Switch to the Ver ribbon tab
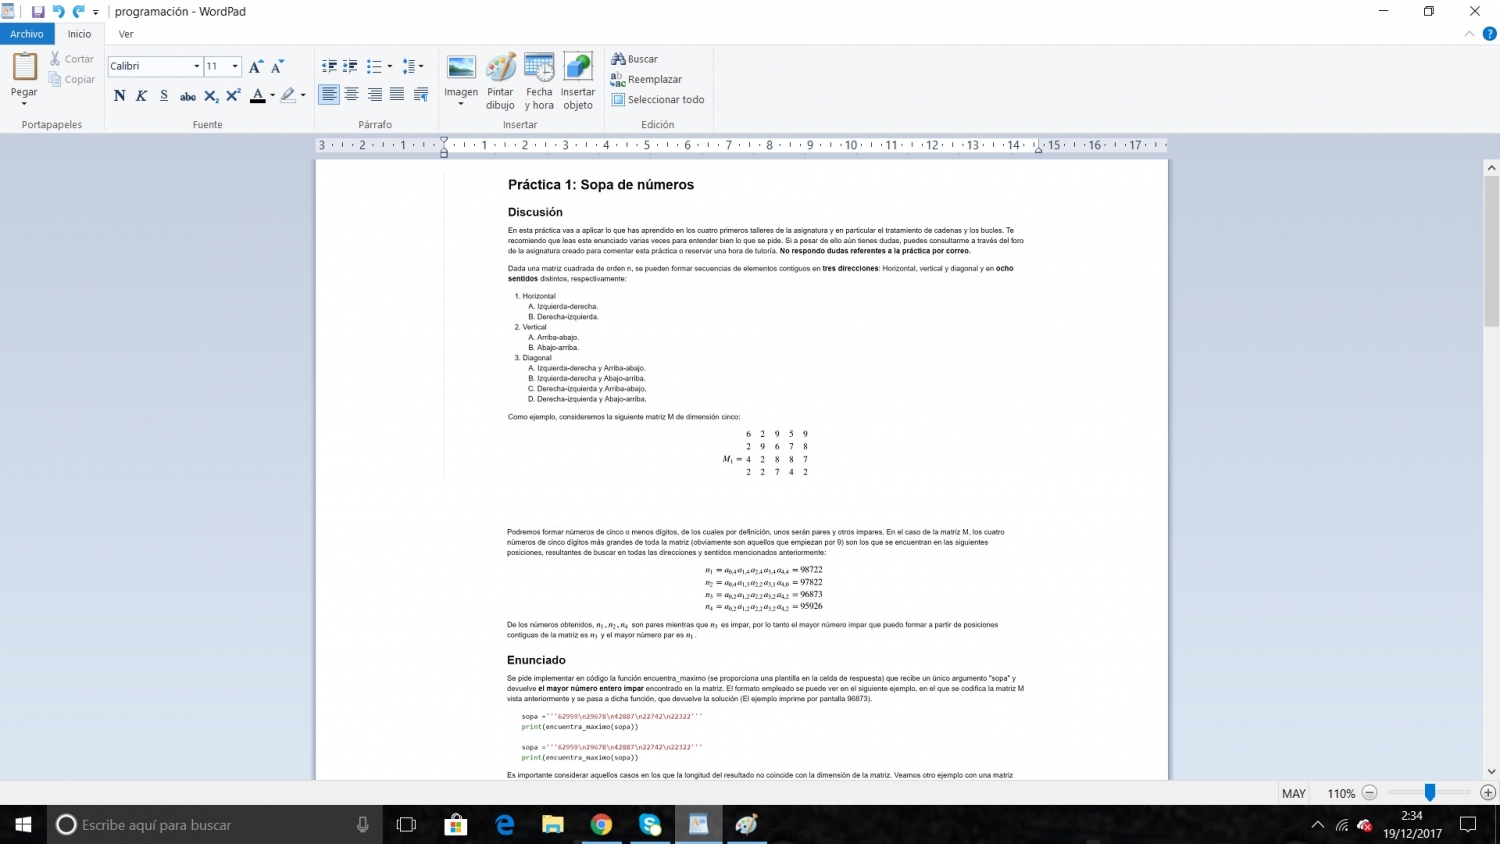This screenshot has width=1500, height=844. [126, 34]
